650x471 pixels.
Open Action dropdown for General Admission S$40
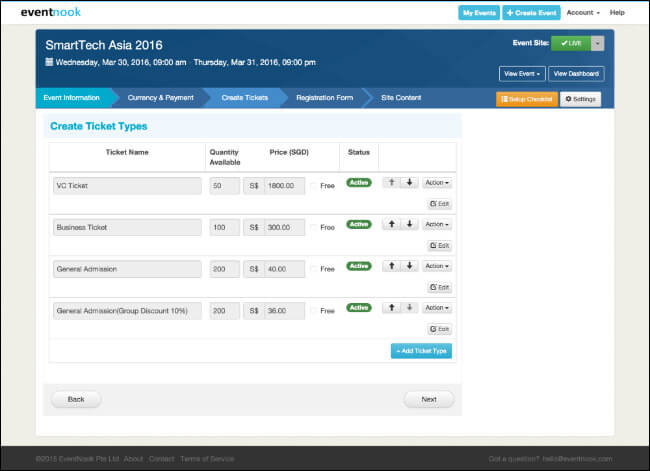[437, 266]
